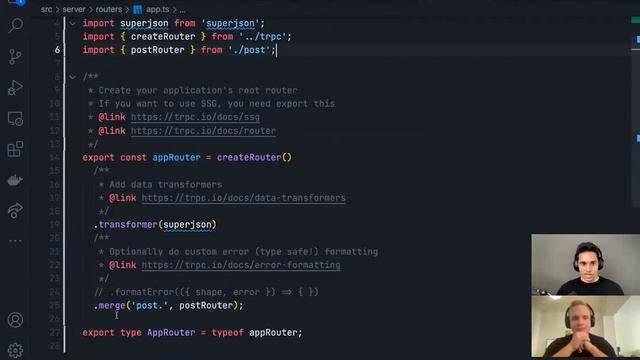This screenshot has width=640, height=360.
Task: Click the bottom webcam video thumbnail
Action: tap(586, 327)
